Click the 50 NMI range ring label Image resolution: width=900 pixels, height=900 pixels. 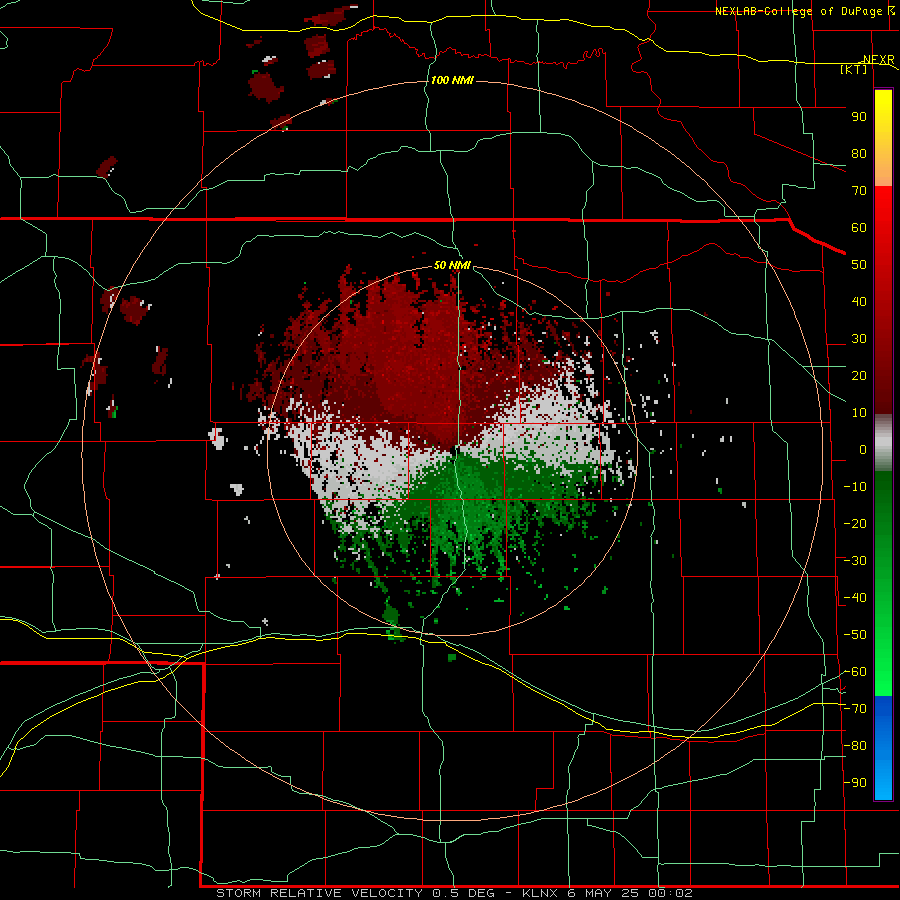click(452, 265)
